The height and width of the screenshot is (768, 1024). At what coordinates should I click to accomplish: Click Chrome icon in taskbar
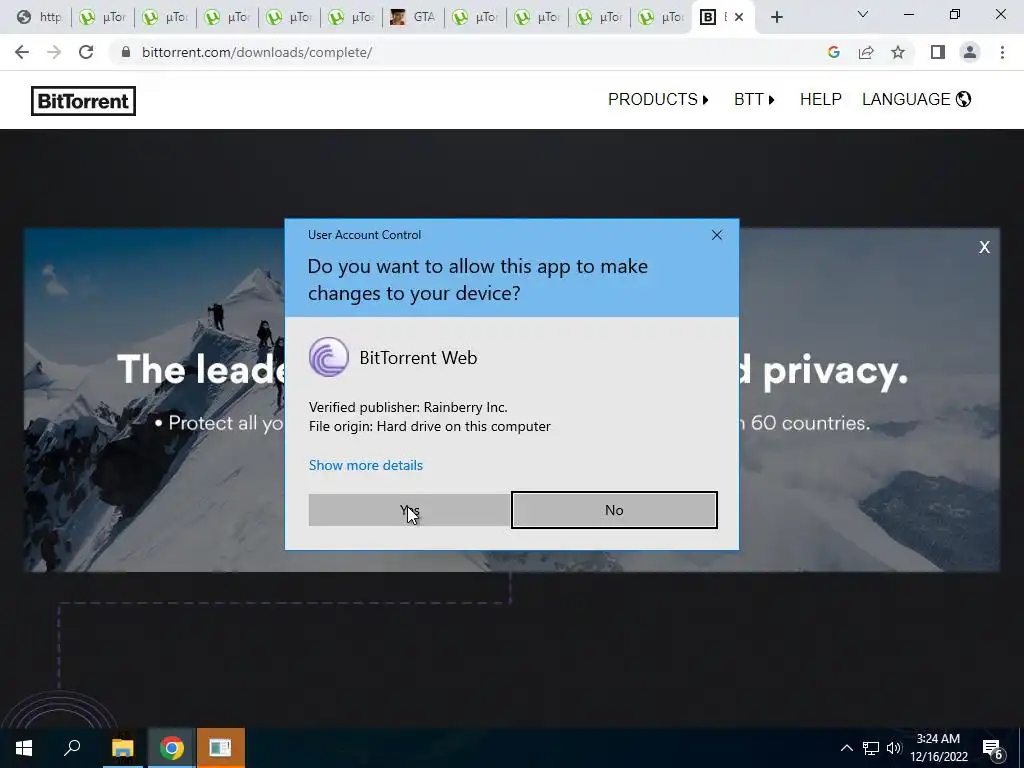coord(171,748)
